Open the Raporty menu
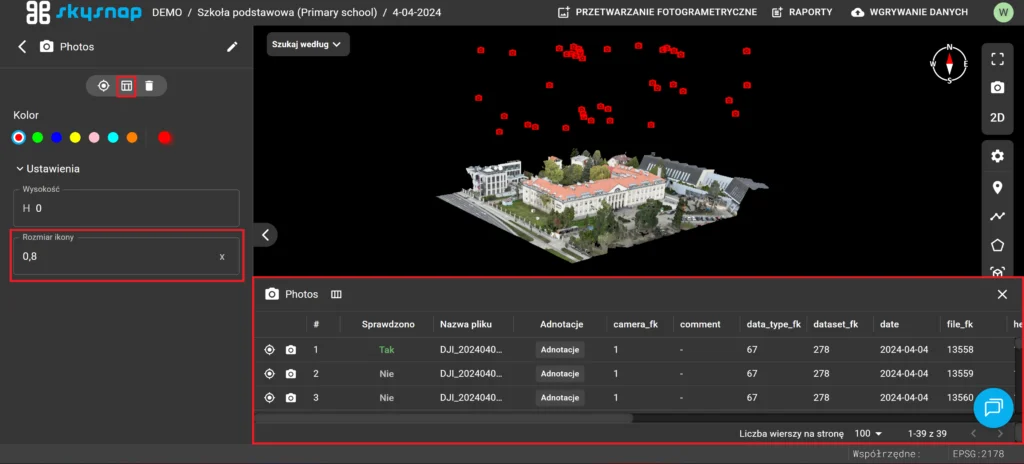The image size is (1024, 464). click(802, 12)
